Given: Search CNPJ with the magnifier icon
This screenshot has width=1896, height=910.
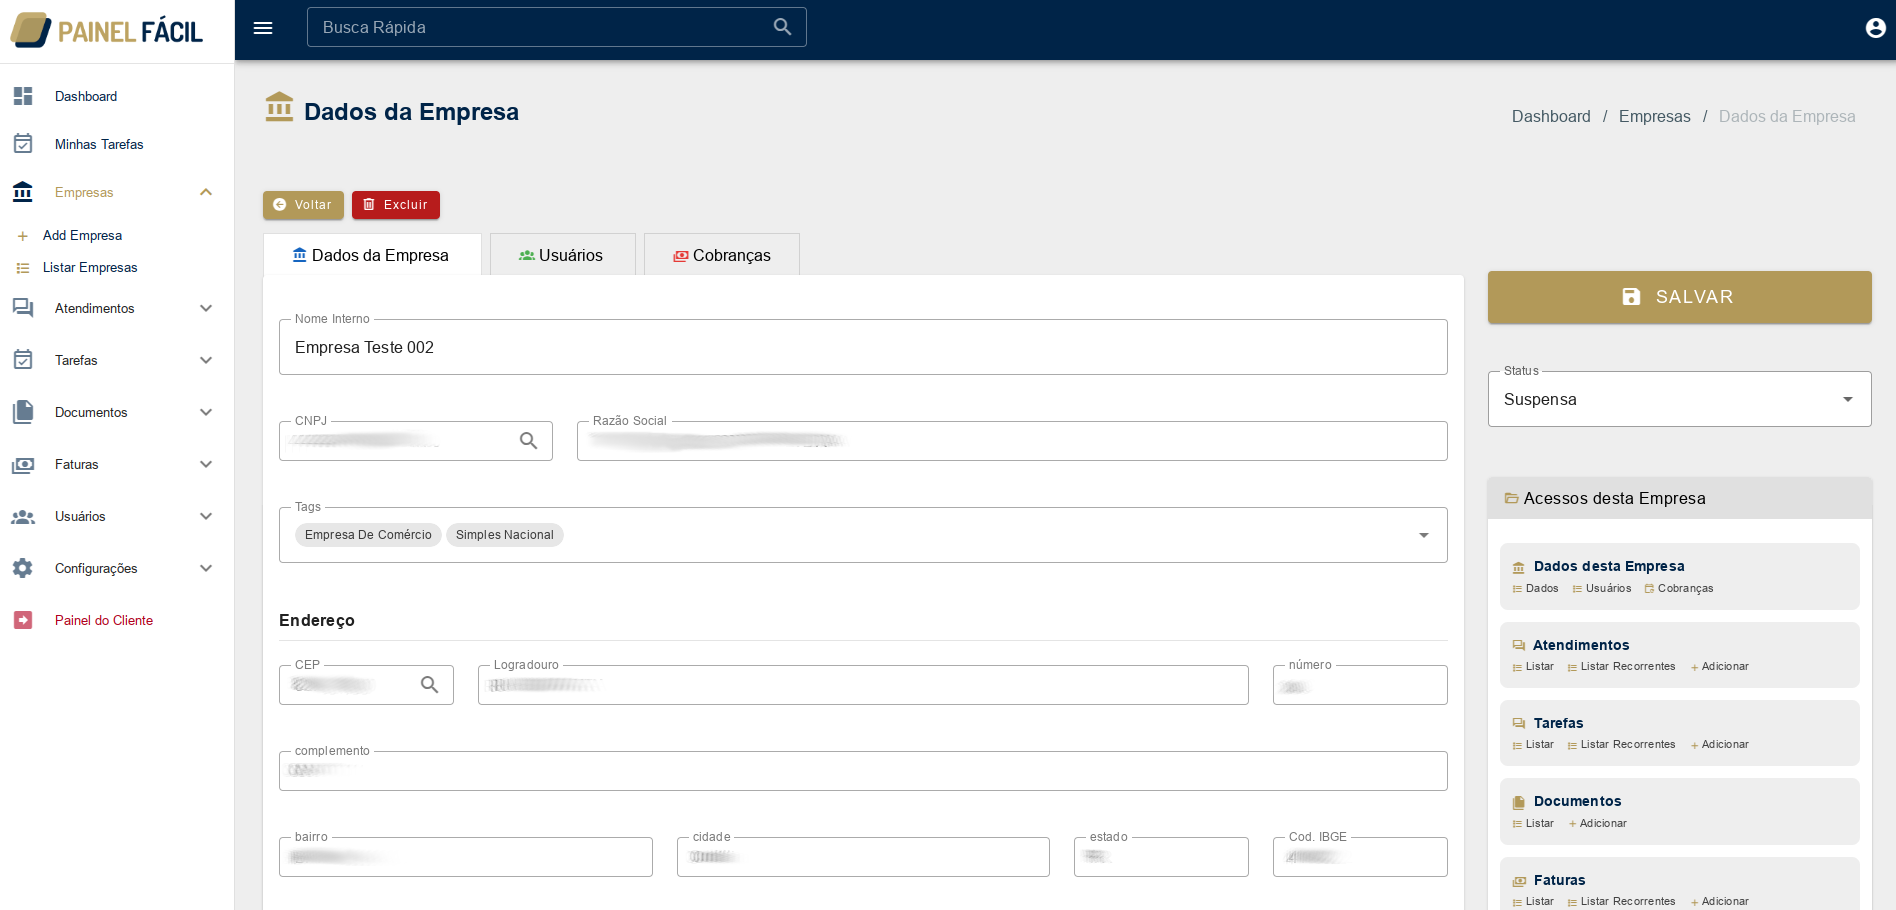Looking at the screenshot, I should (528, 441).
